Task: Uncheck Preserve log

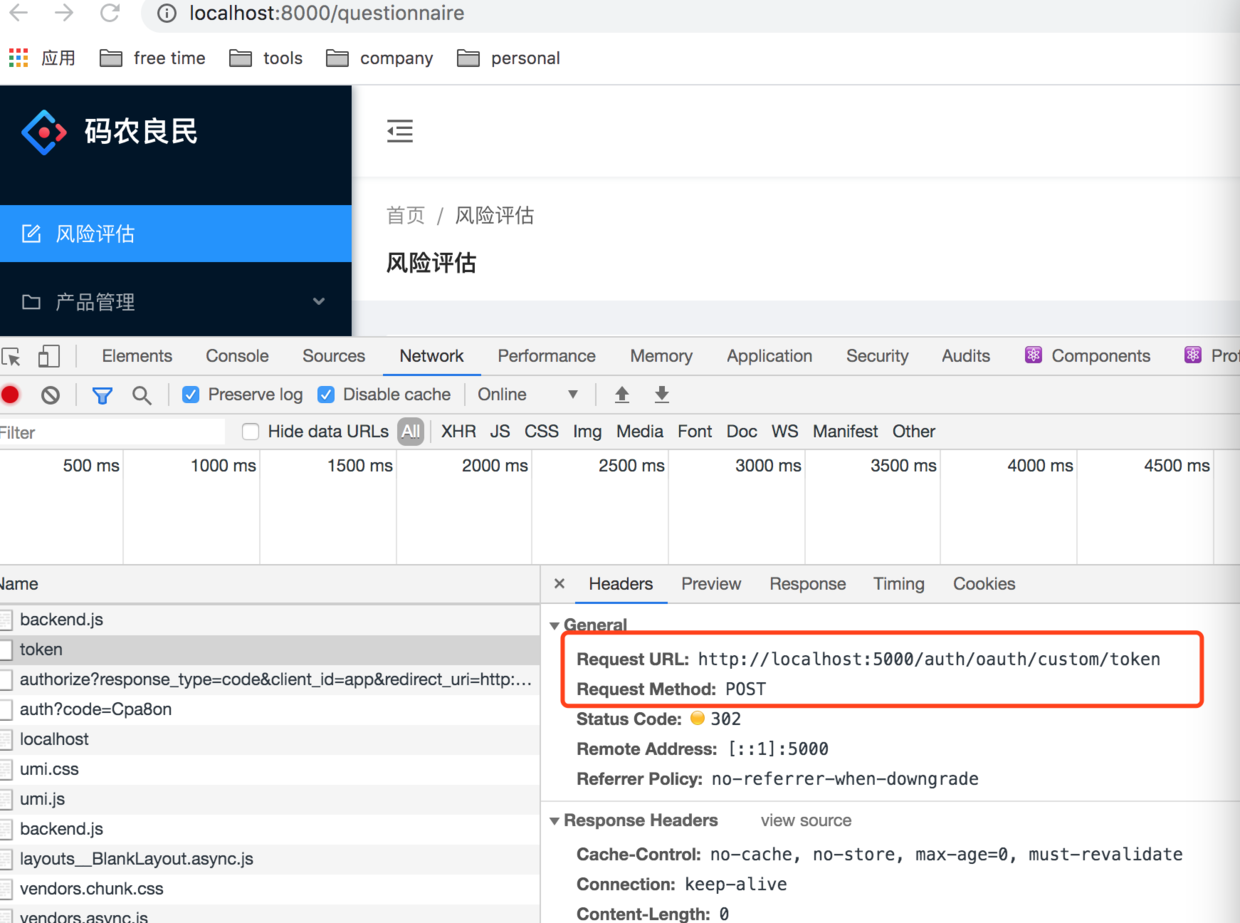Action: coord(190,395)
